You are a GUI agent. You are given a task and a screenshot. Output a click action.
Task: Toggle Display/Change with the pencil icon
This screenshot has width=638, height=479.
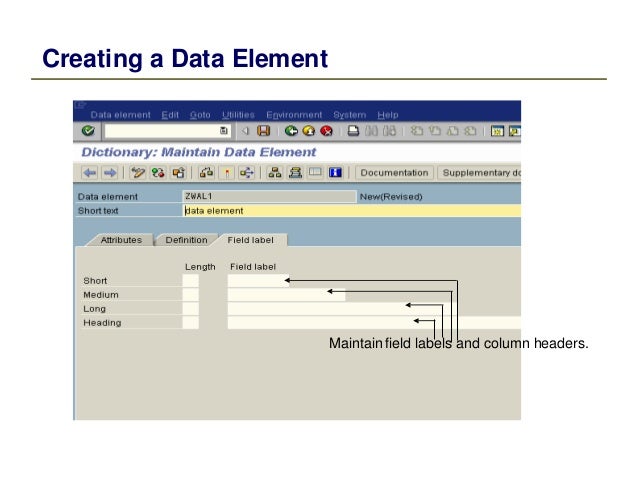click(x=138, y=173)
